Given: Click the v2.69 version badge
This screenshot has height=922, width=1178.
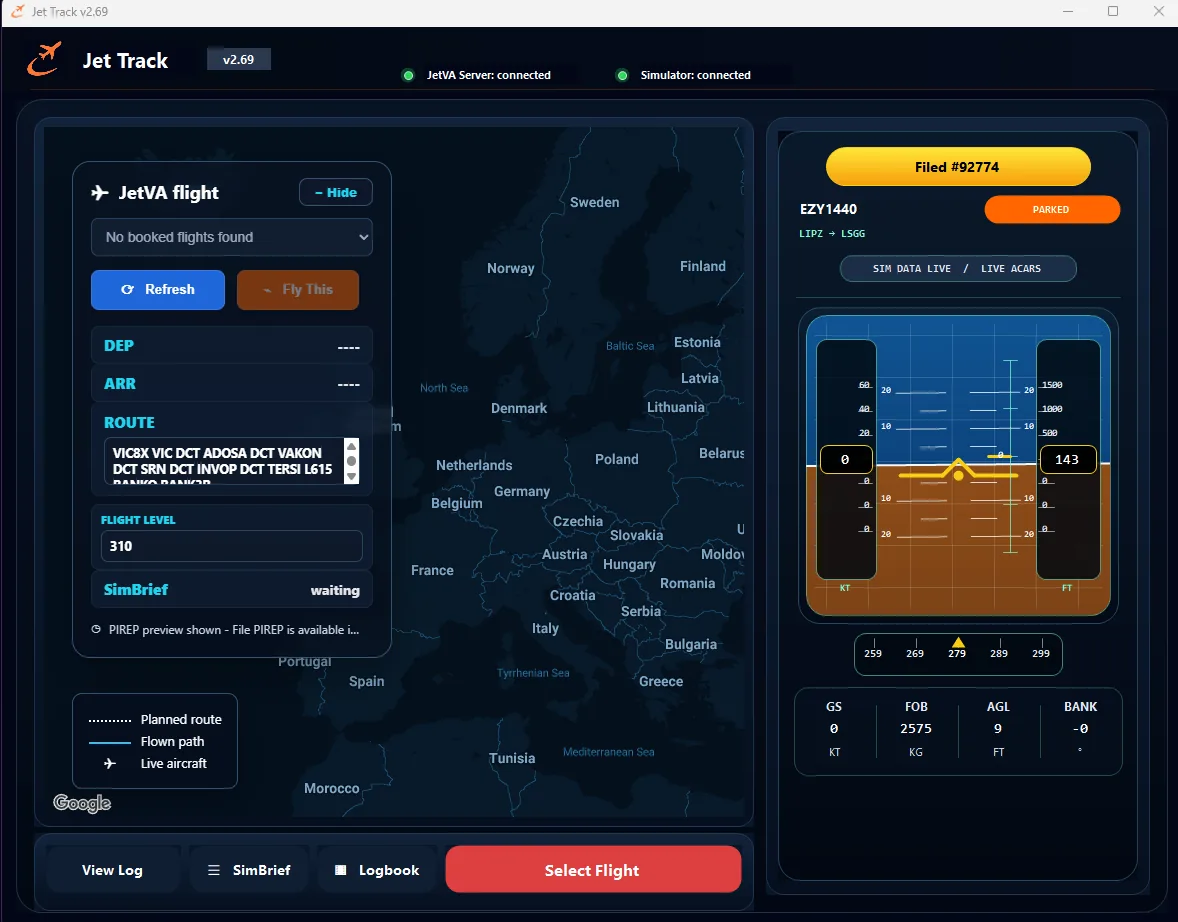Looking at the screenshot, I should point(239,59).
